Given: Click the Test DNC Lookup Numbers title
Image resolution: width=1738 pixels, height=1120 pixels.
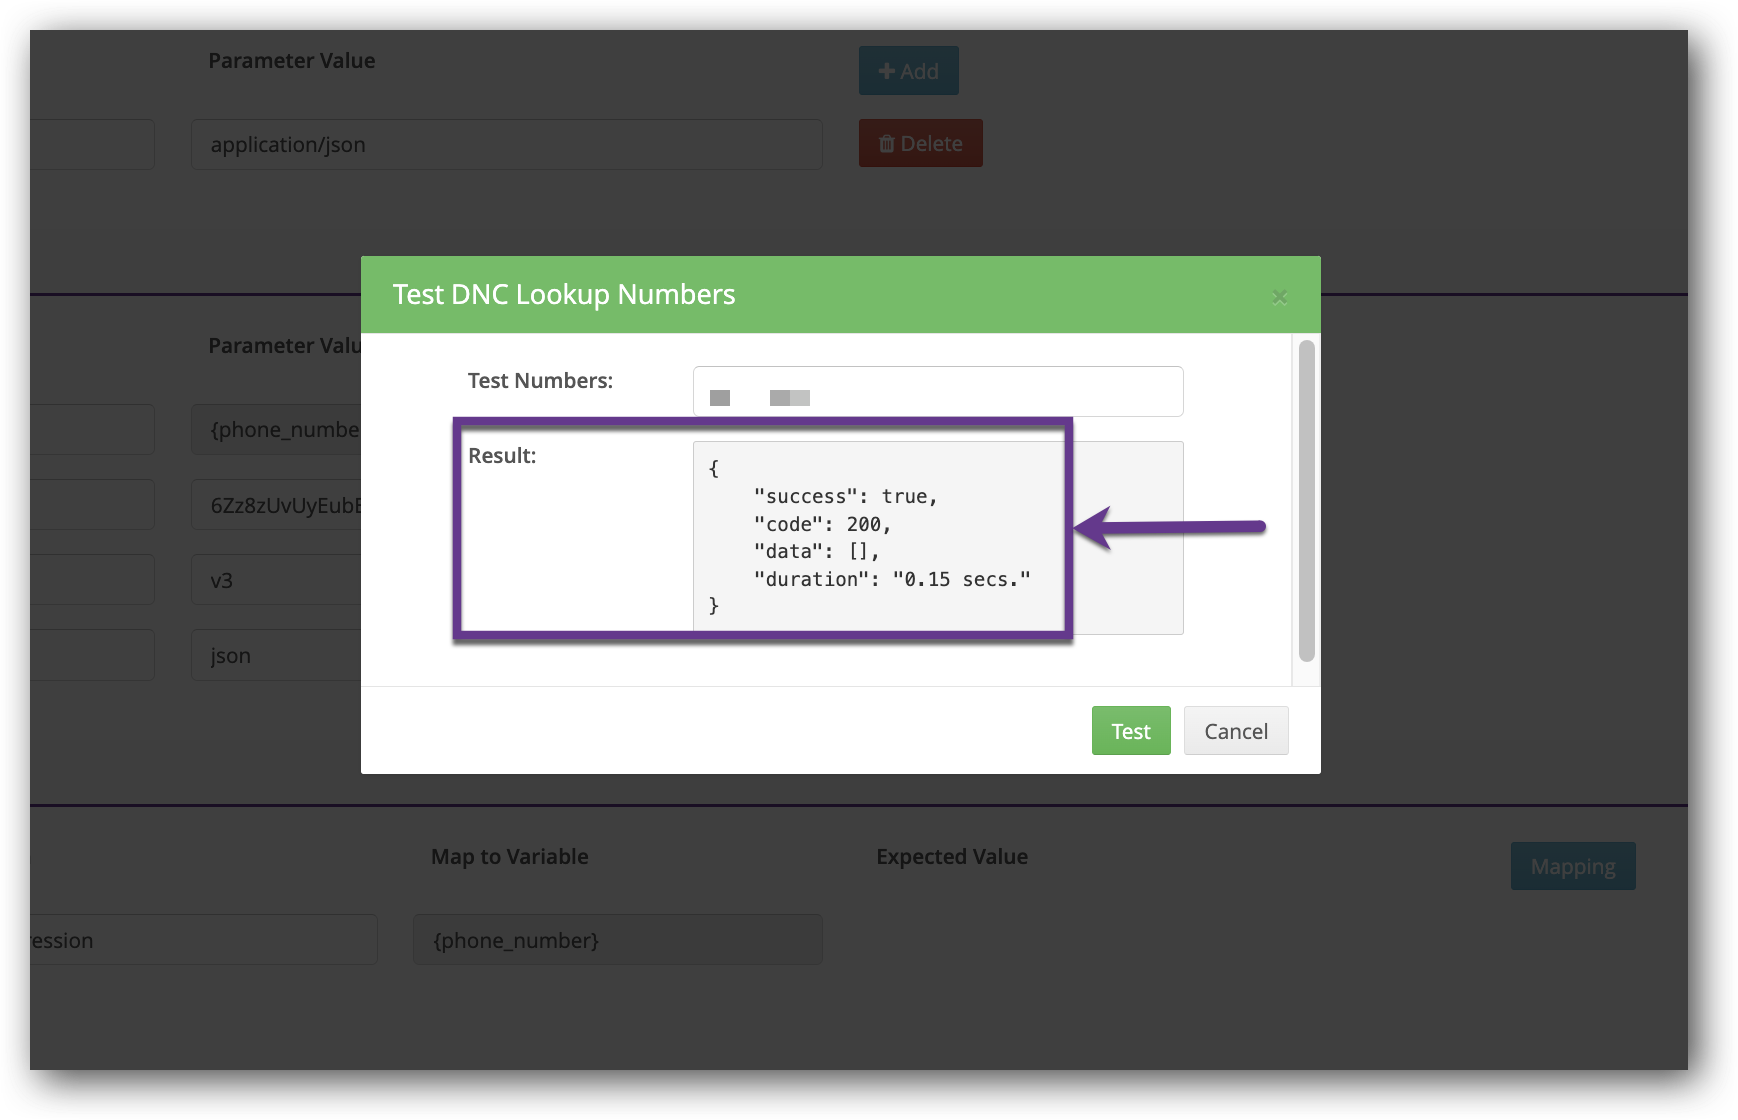Looking at the screenshot, I should 564,294.
